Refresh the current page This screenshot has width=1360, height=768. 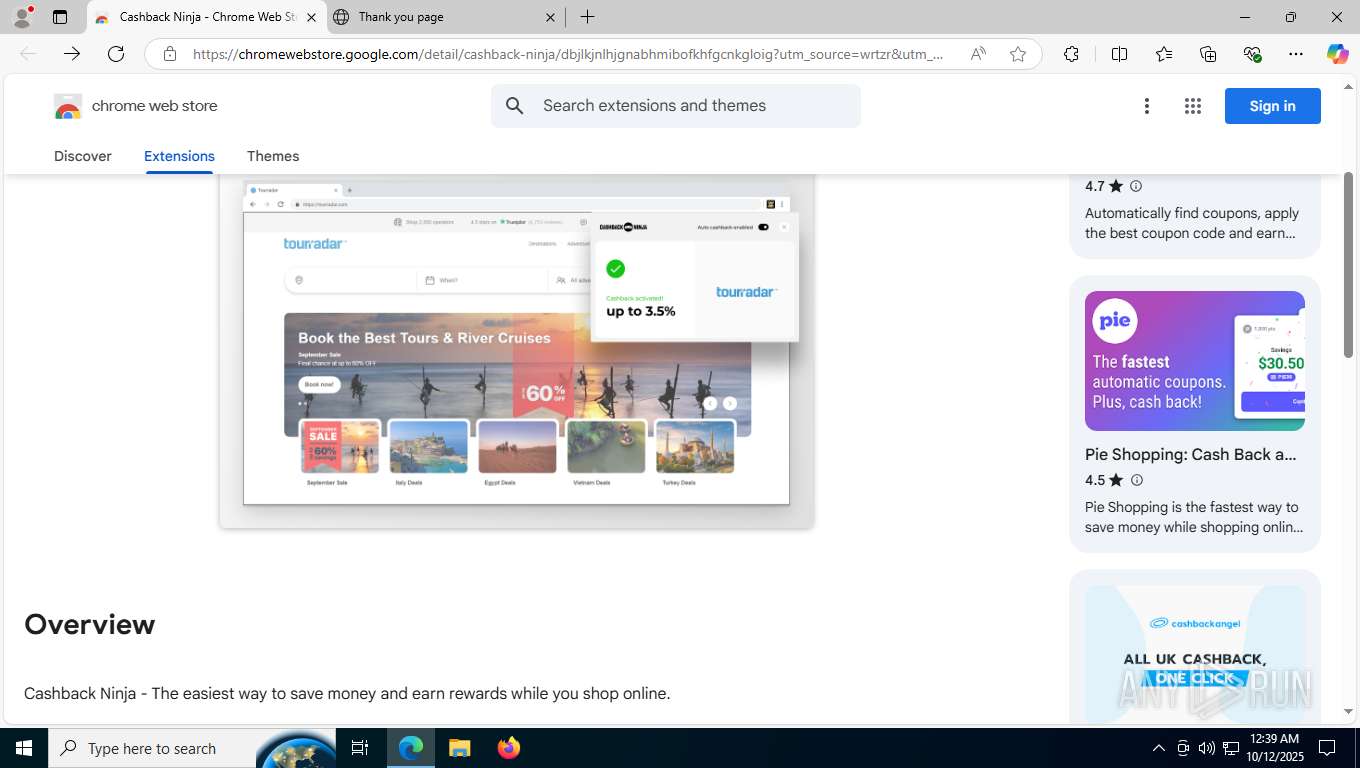point(116,54)
